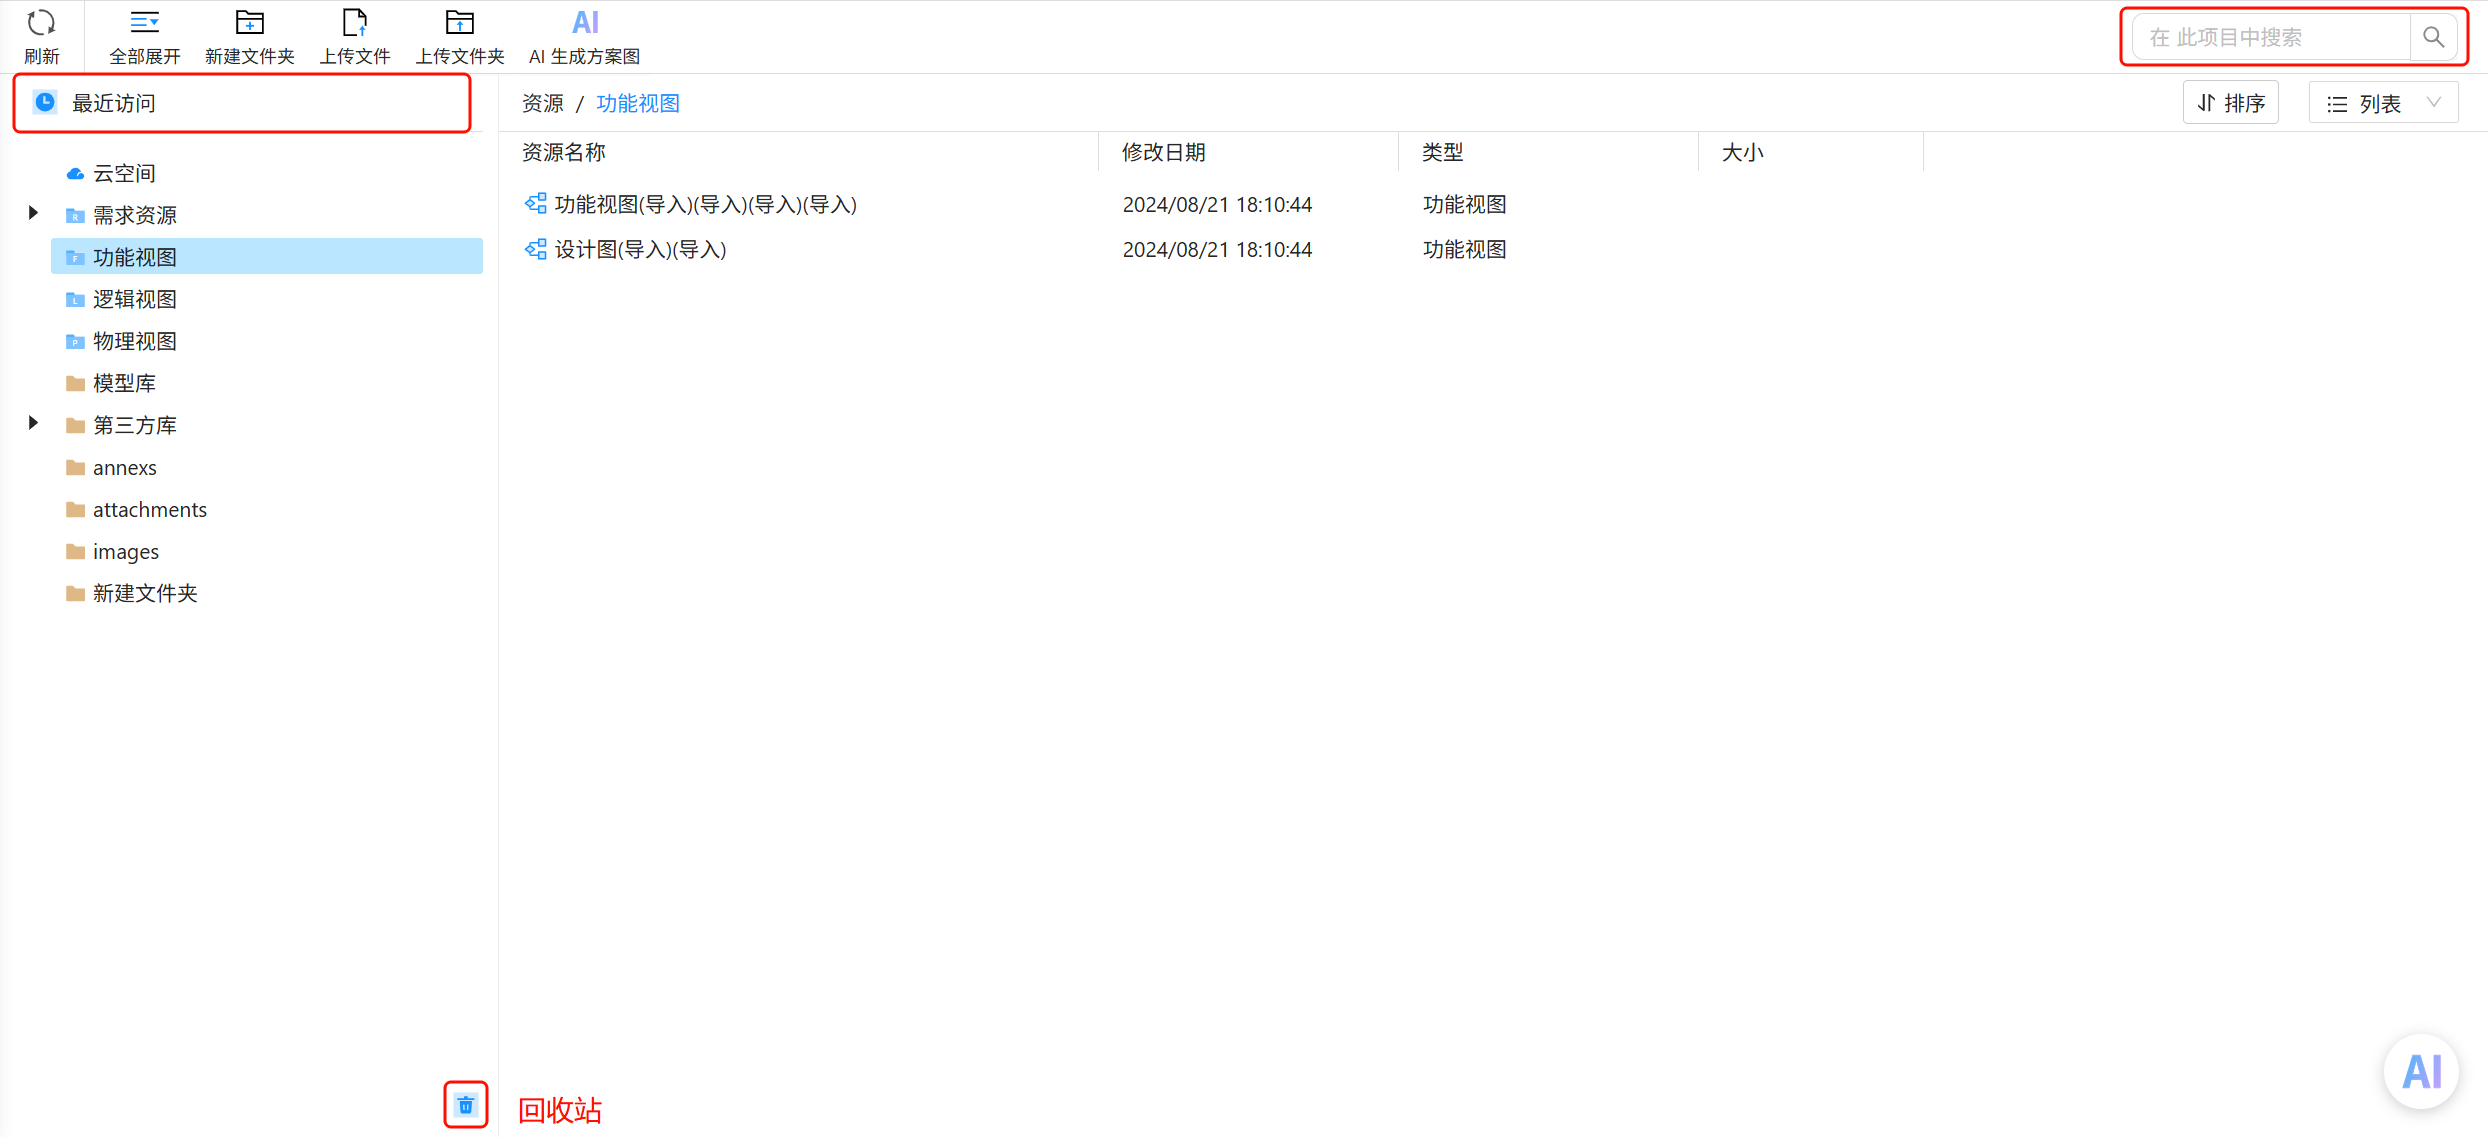Click the 新建文件夹 new folder icon
This screenshot has height=1138, width=2488.
point(249,22)
